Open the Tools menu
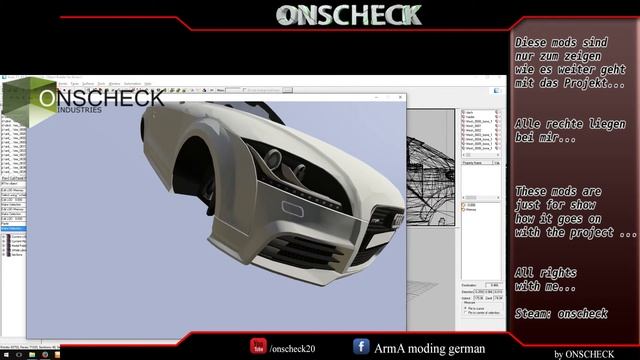The image size is (640, 360). tap(101, 84)
